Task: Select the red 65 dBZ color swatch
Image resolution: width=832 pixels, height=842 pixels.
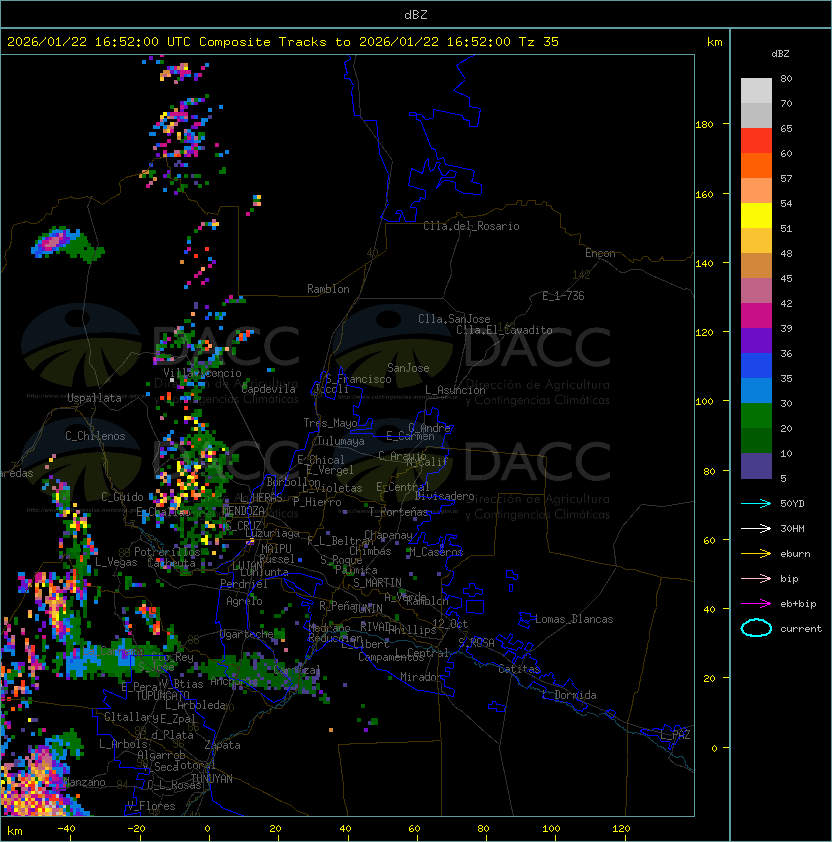Action: click(x=756, y=141)
